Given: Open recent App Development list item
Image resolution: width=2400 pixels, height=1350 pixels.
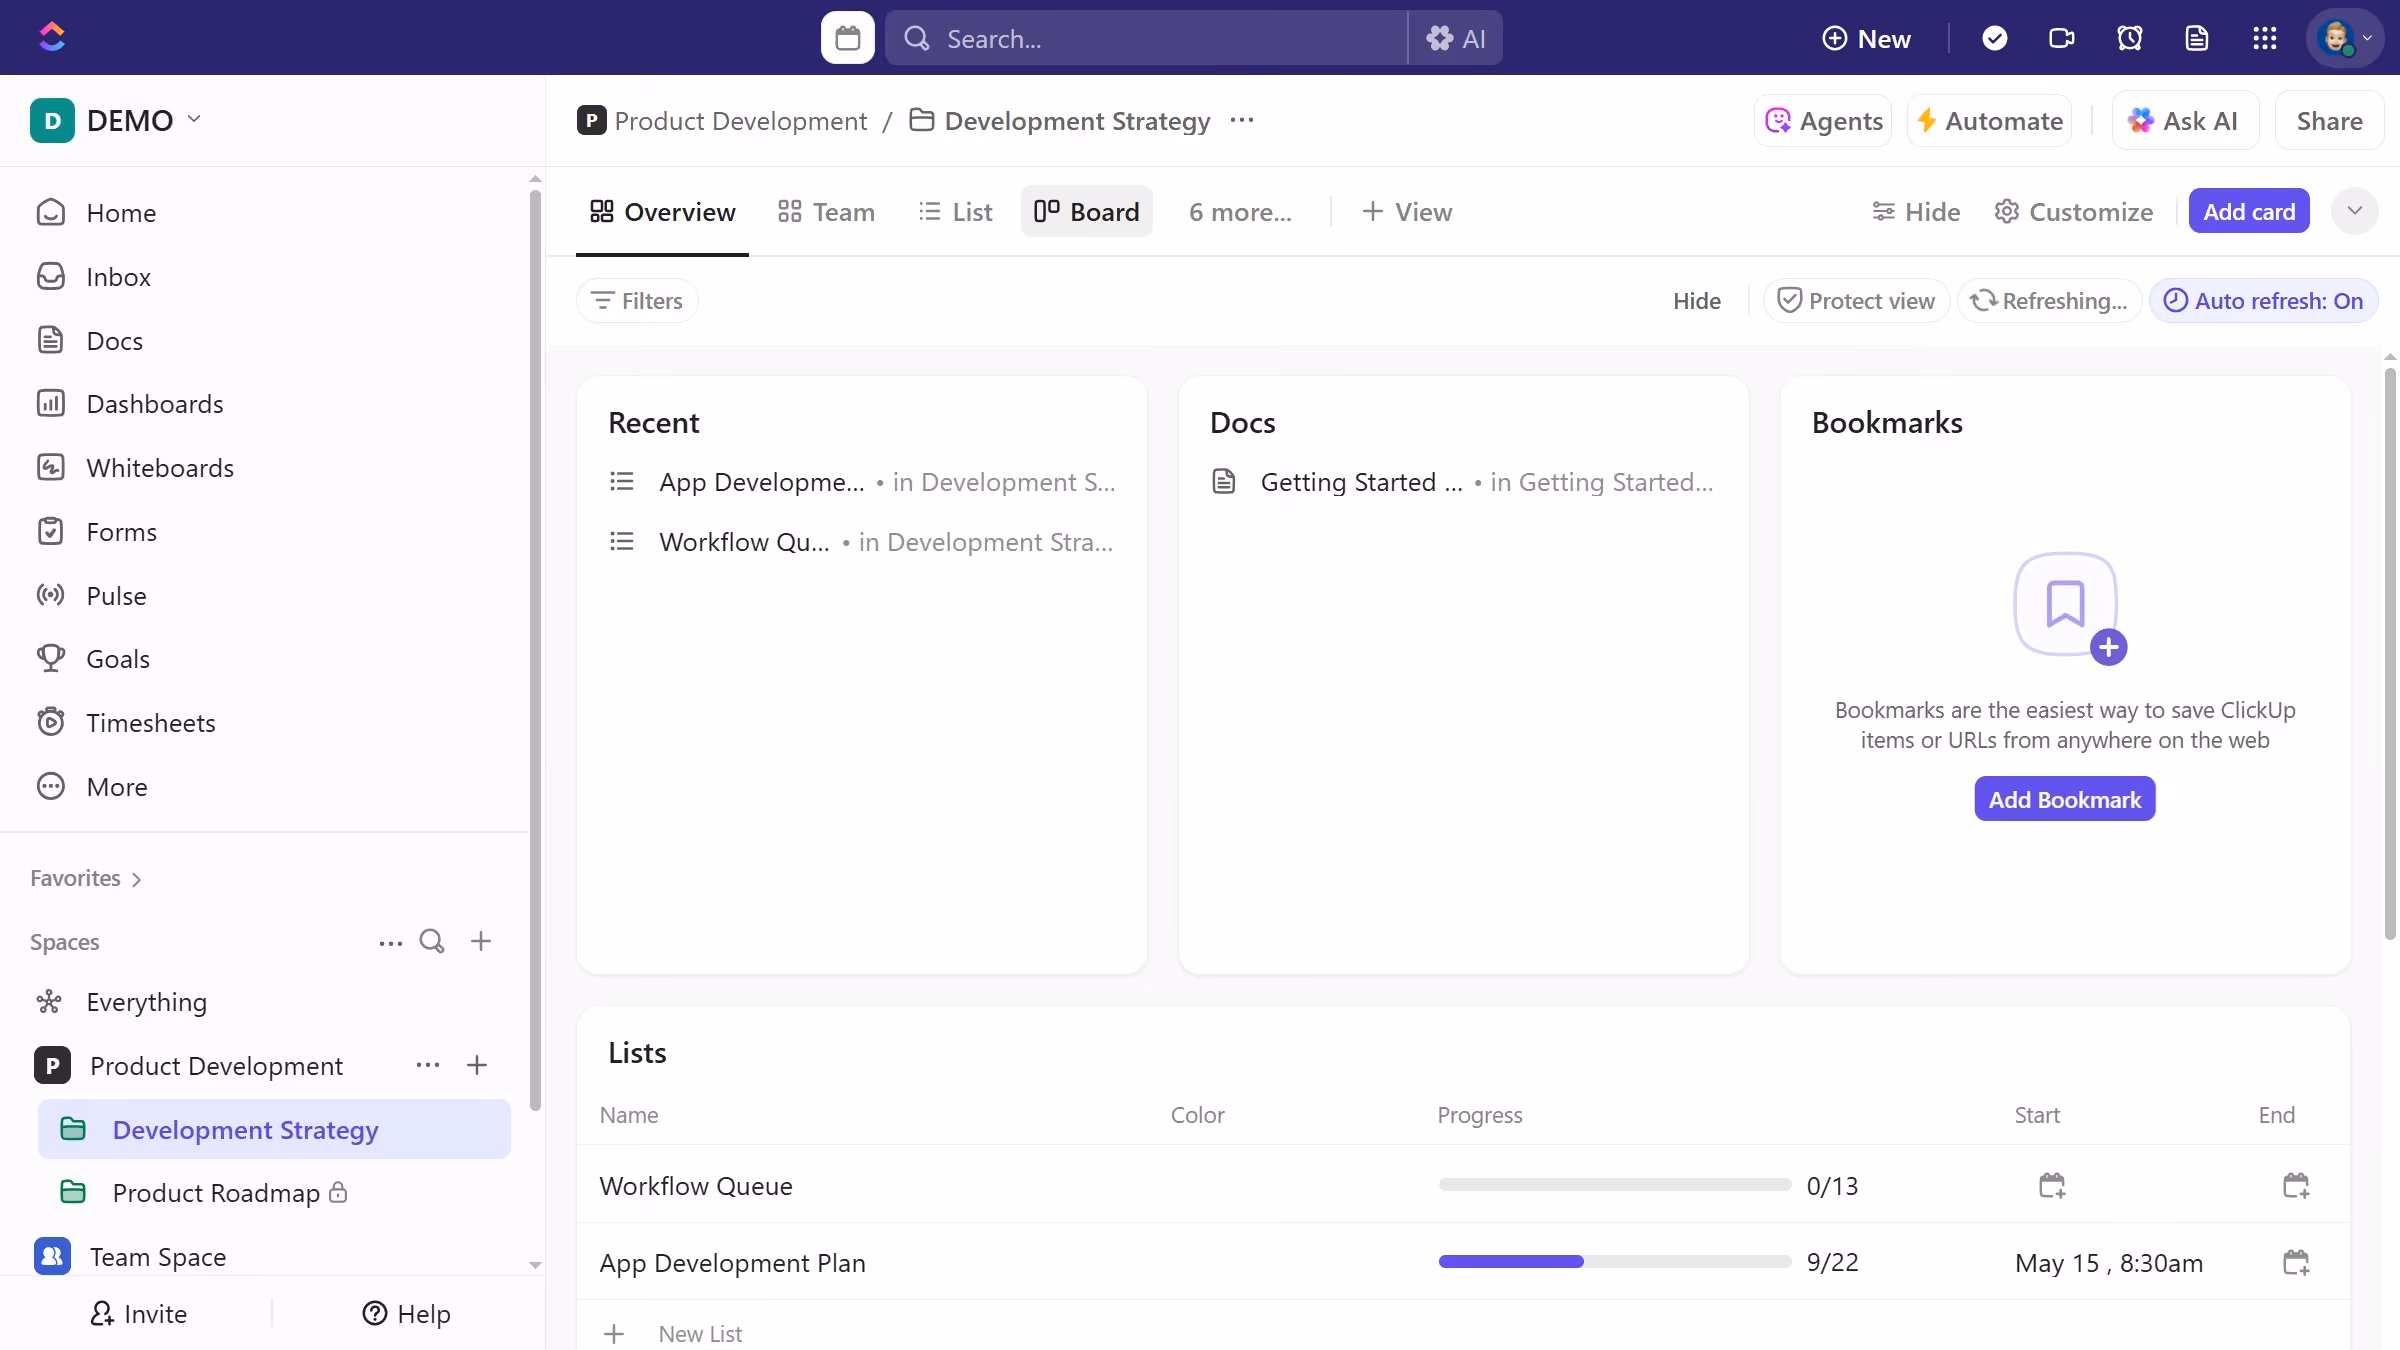Looking at the screenshot, I should 862,482.
